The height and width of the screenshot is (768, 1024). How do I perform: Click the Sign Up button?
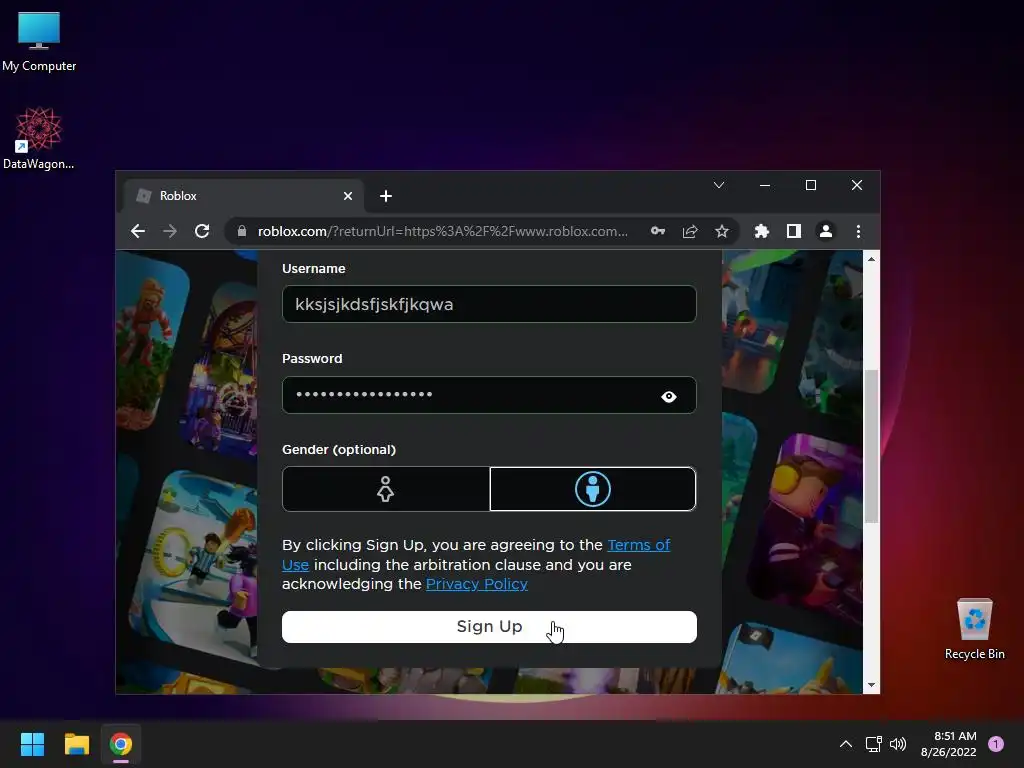point(489,627)
